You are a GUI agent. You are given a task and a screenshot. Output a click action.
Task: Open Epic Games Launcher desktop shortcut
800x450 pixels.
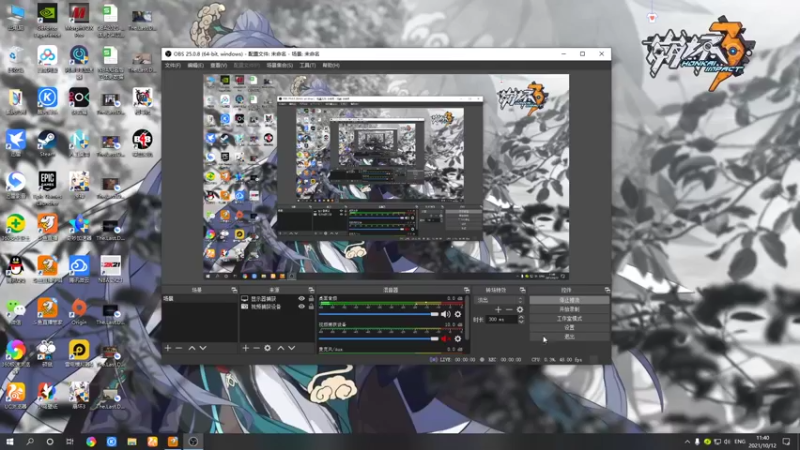[47, 189]
